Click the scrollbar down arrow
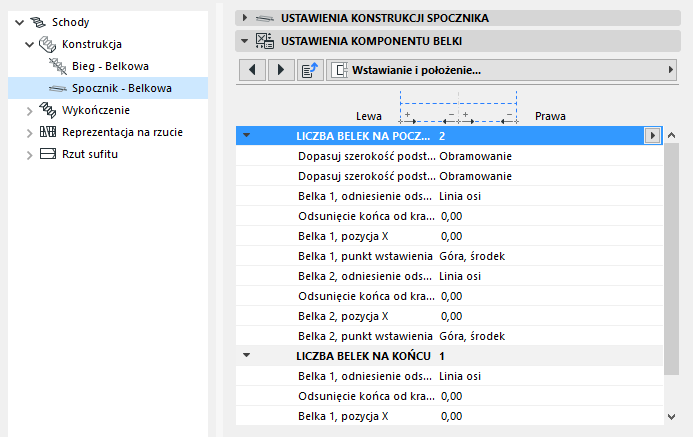 tap(671, 417)
